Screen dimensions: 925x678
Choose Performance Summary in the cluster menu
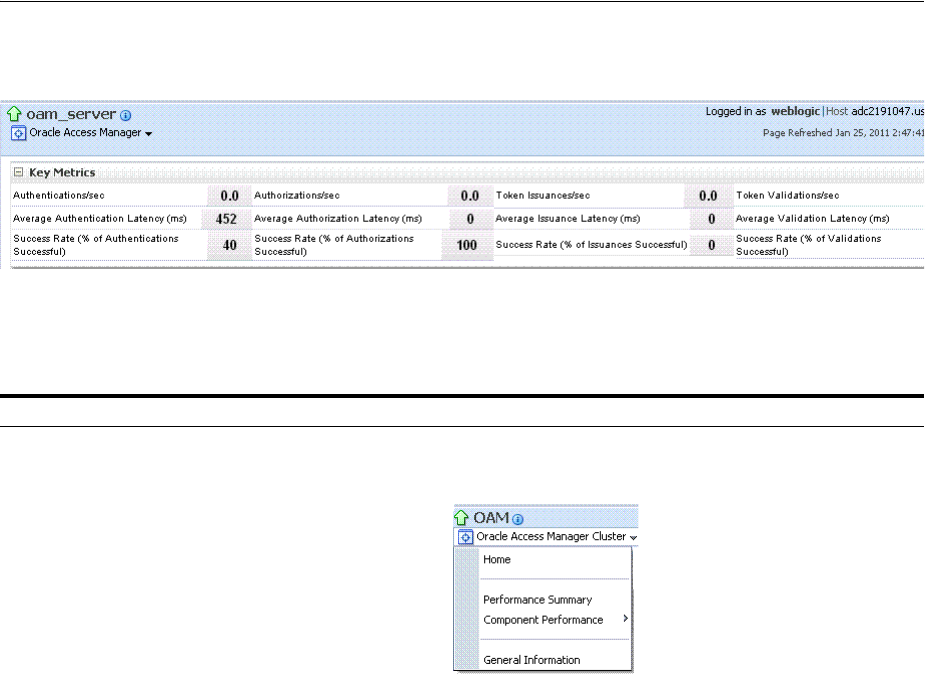click(x=537, y=600)
